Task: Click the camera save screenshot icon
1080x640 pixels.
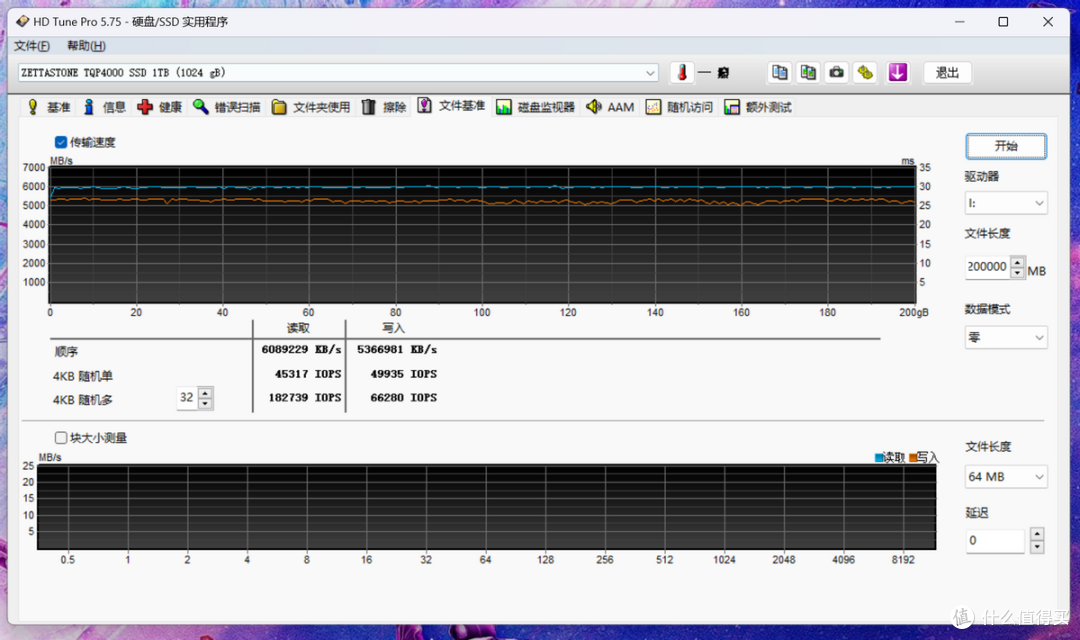Action: [836, 72]
